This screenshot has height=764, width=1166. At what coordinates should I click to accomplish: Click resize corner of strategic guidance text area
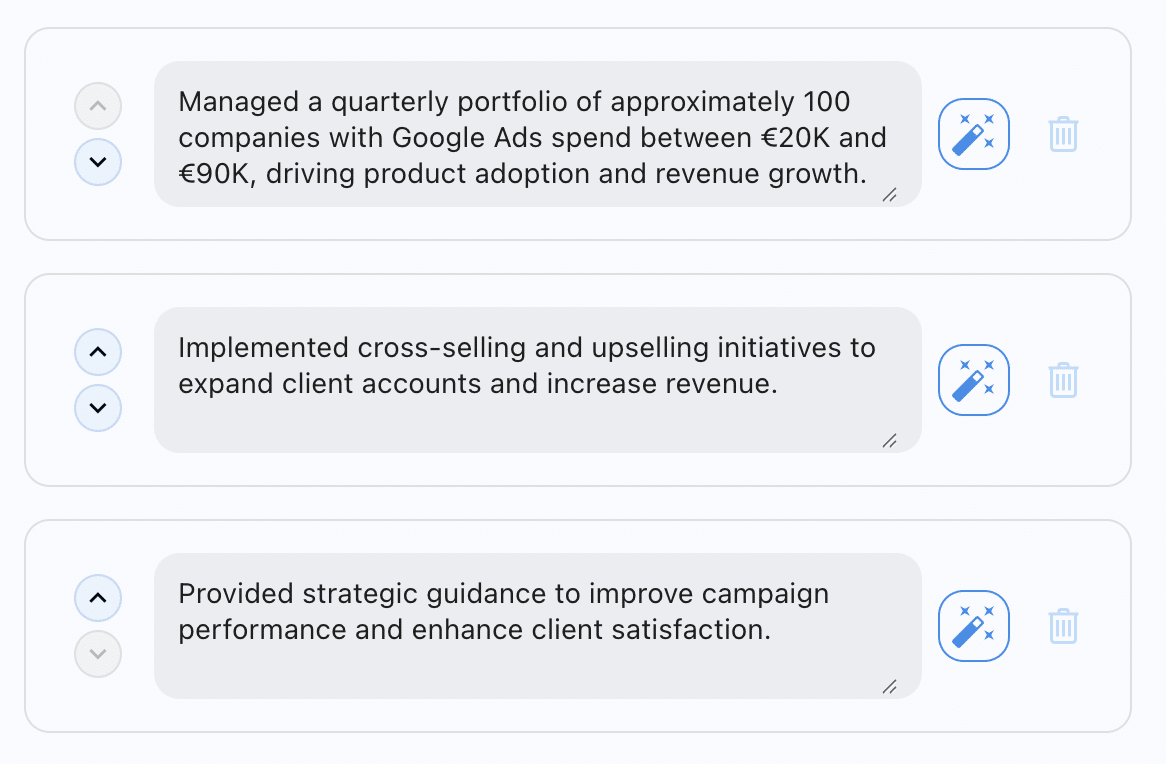pyautogui.click(x=889, y=687)
